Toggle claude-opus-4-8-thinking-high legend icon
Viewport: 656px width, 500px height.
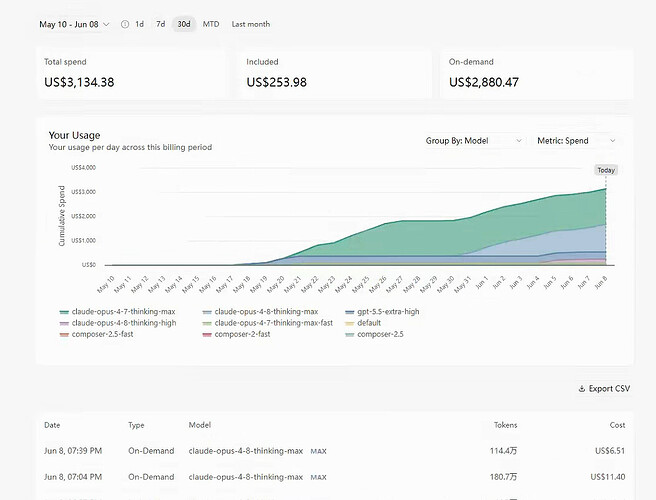(64, 323)
